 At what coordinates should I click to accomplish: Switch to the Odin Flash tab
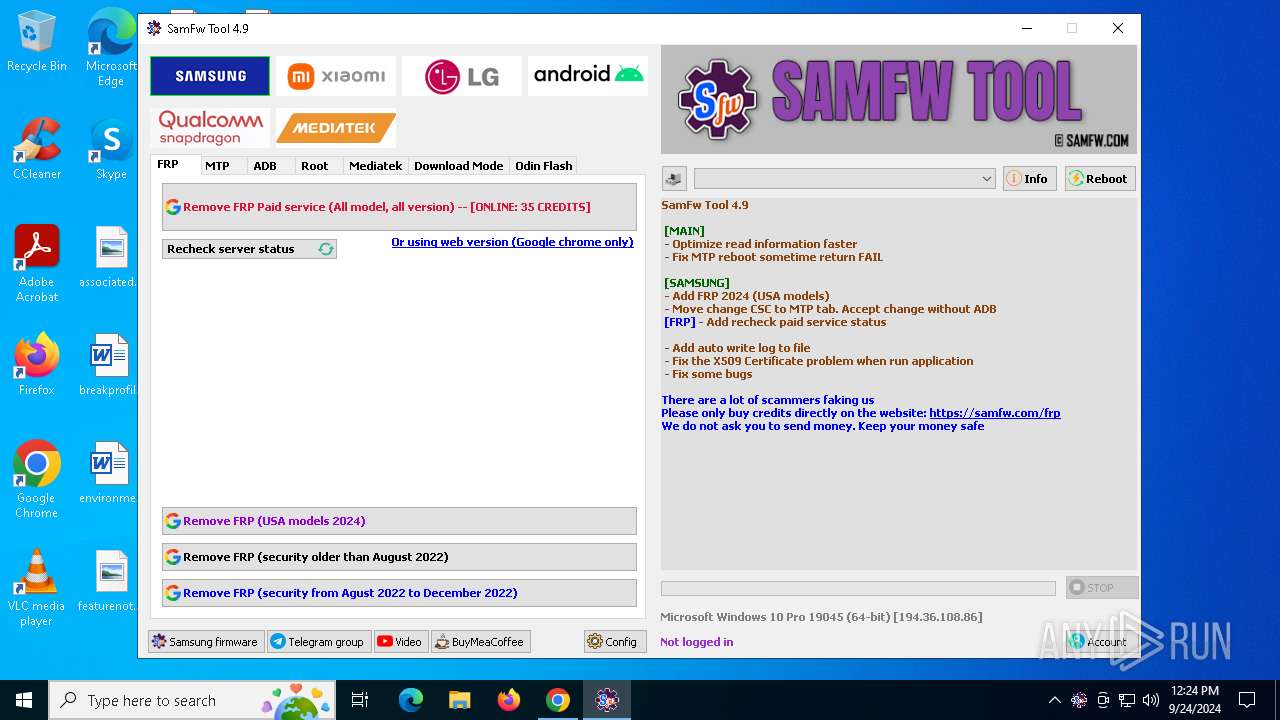pos(544,166)
